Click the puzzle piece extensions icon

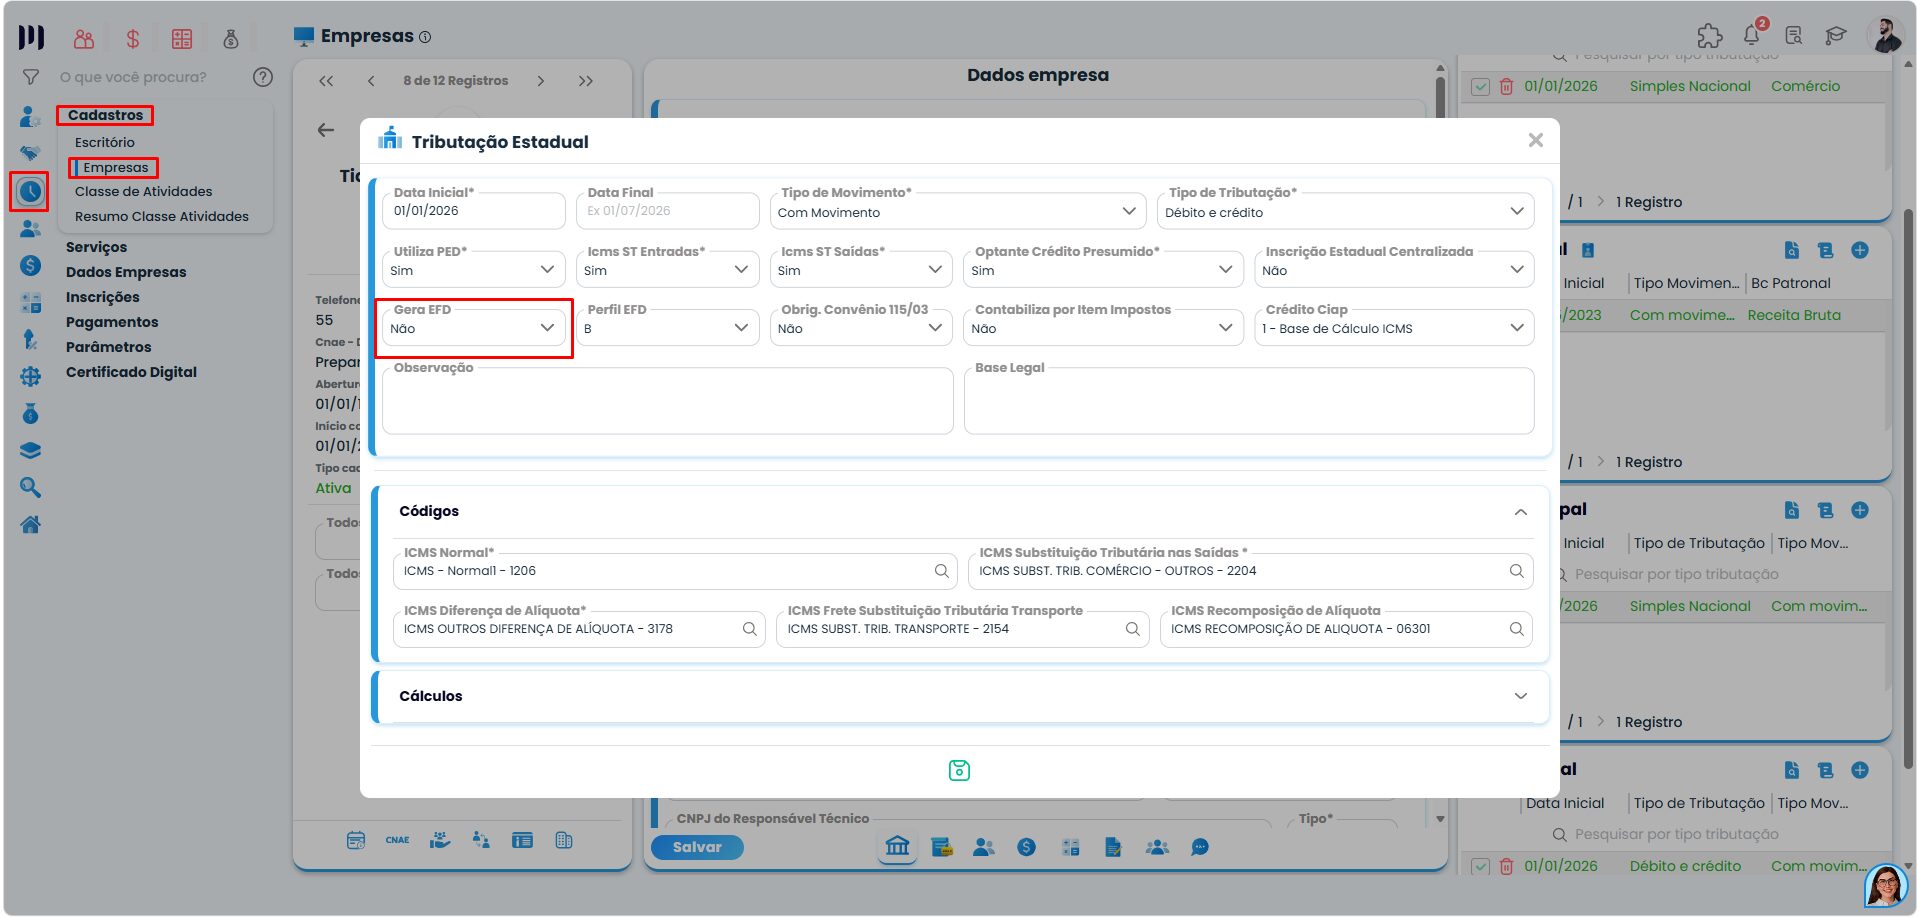(x=1710, y=36)
